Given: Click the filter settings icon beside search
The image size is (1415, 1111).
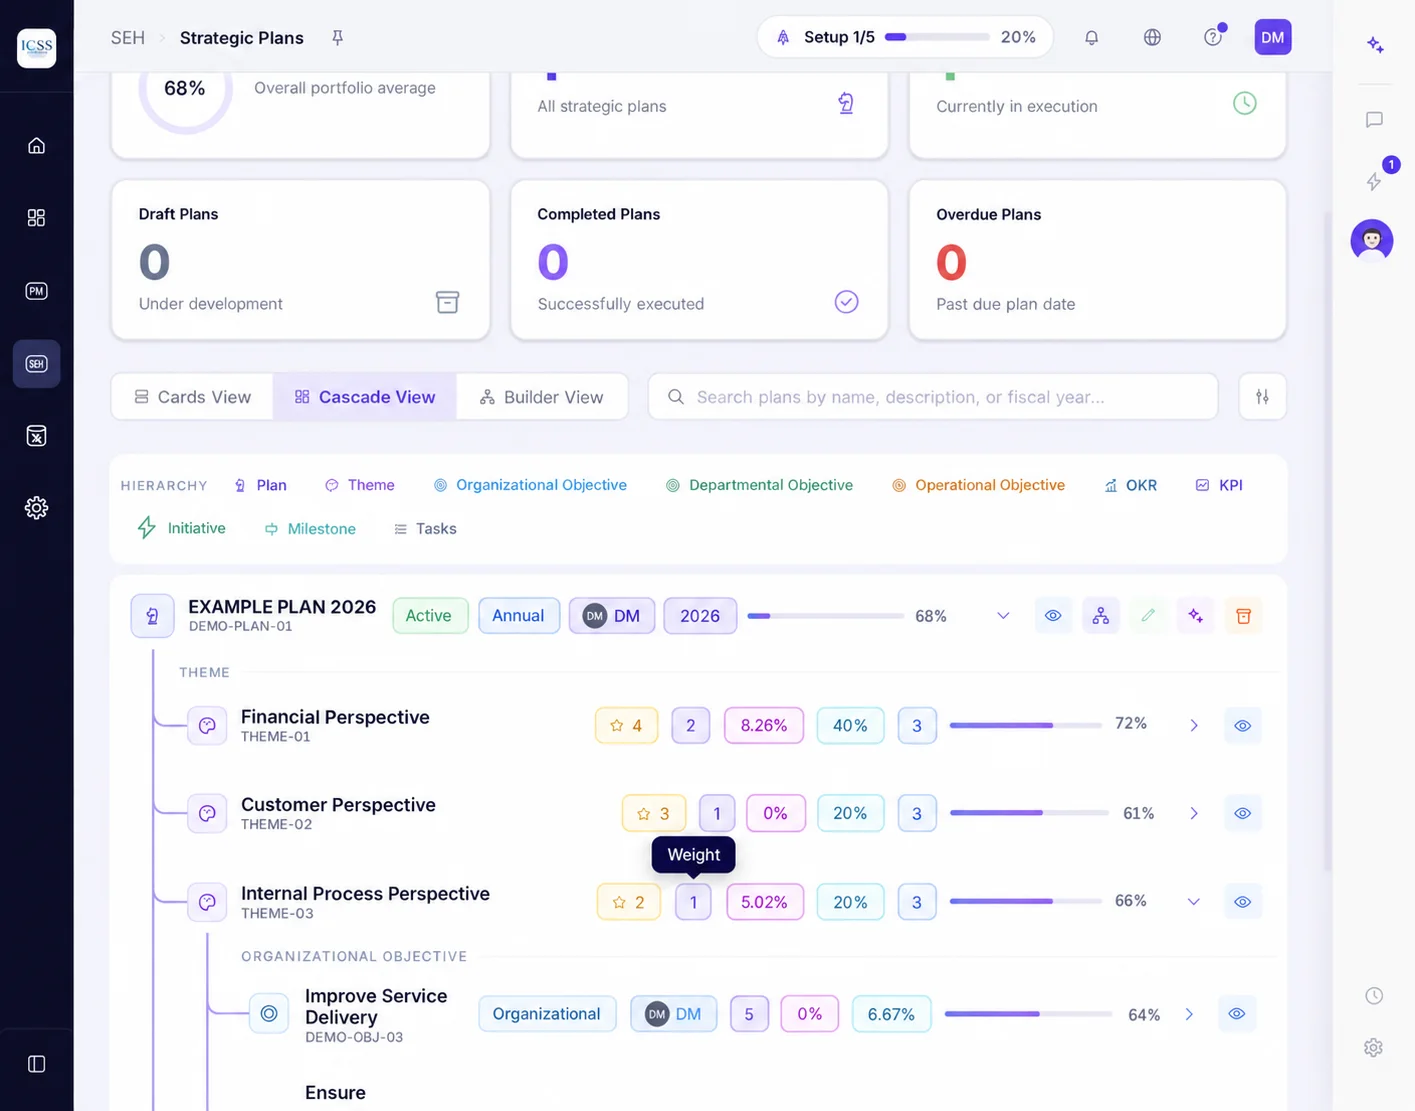Looking at the screenshot, I should coord(1262,397).
